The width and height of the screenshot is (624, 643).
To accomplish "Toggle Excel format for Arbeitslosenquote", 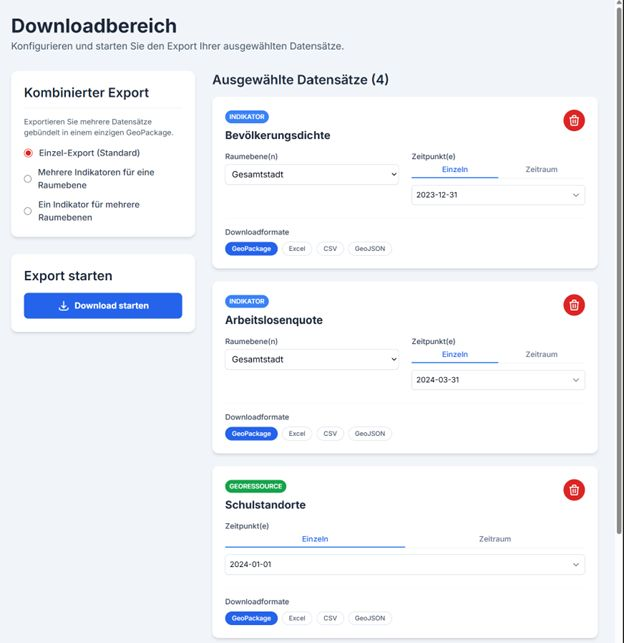I will (297, 433).
